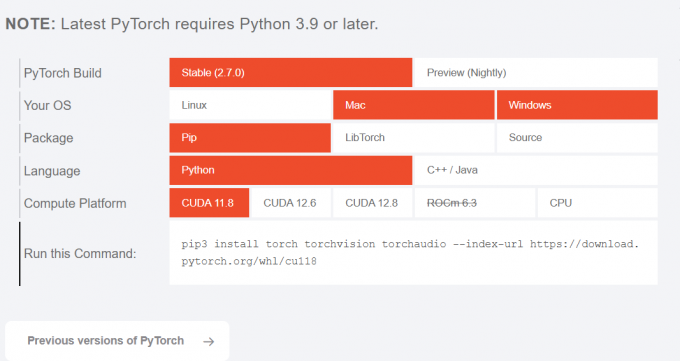Viewport: 680px width, 361px height.
Task: Select CUDA 12.8 compute platform
Action: click(x=373, y=203)
